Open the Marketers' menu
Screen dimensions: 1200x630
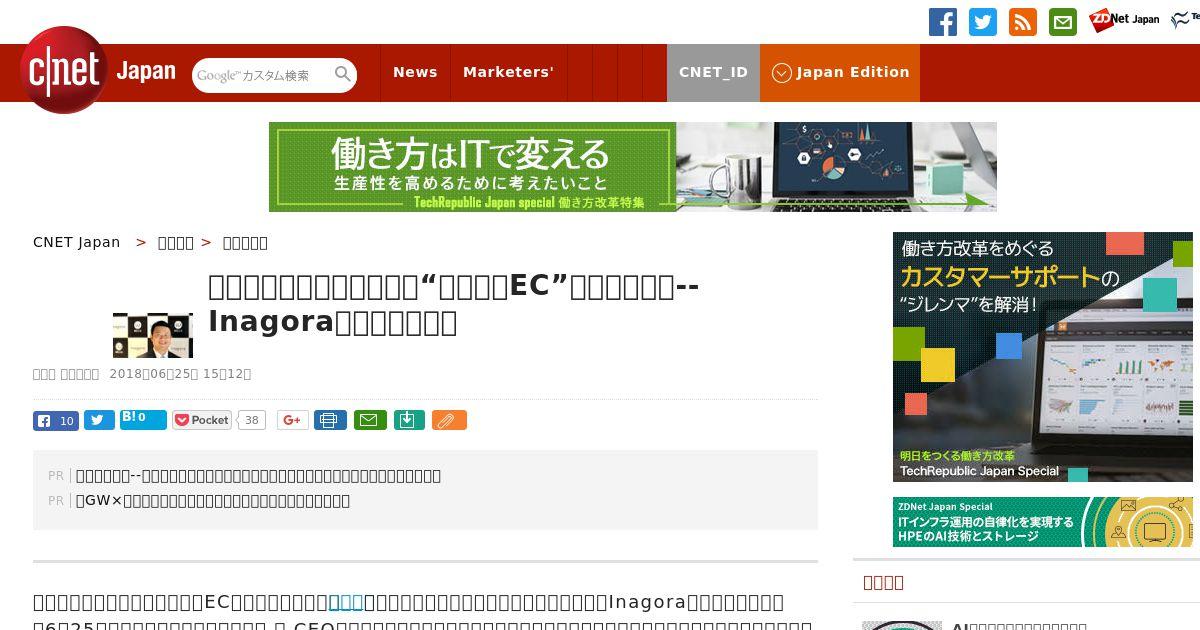508,72
